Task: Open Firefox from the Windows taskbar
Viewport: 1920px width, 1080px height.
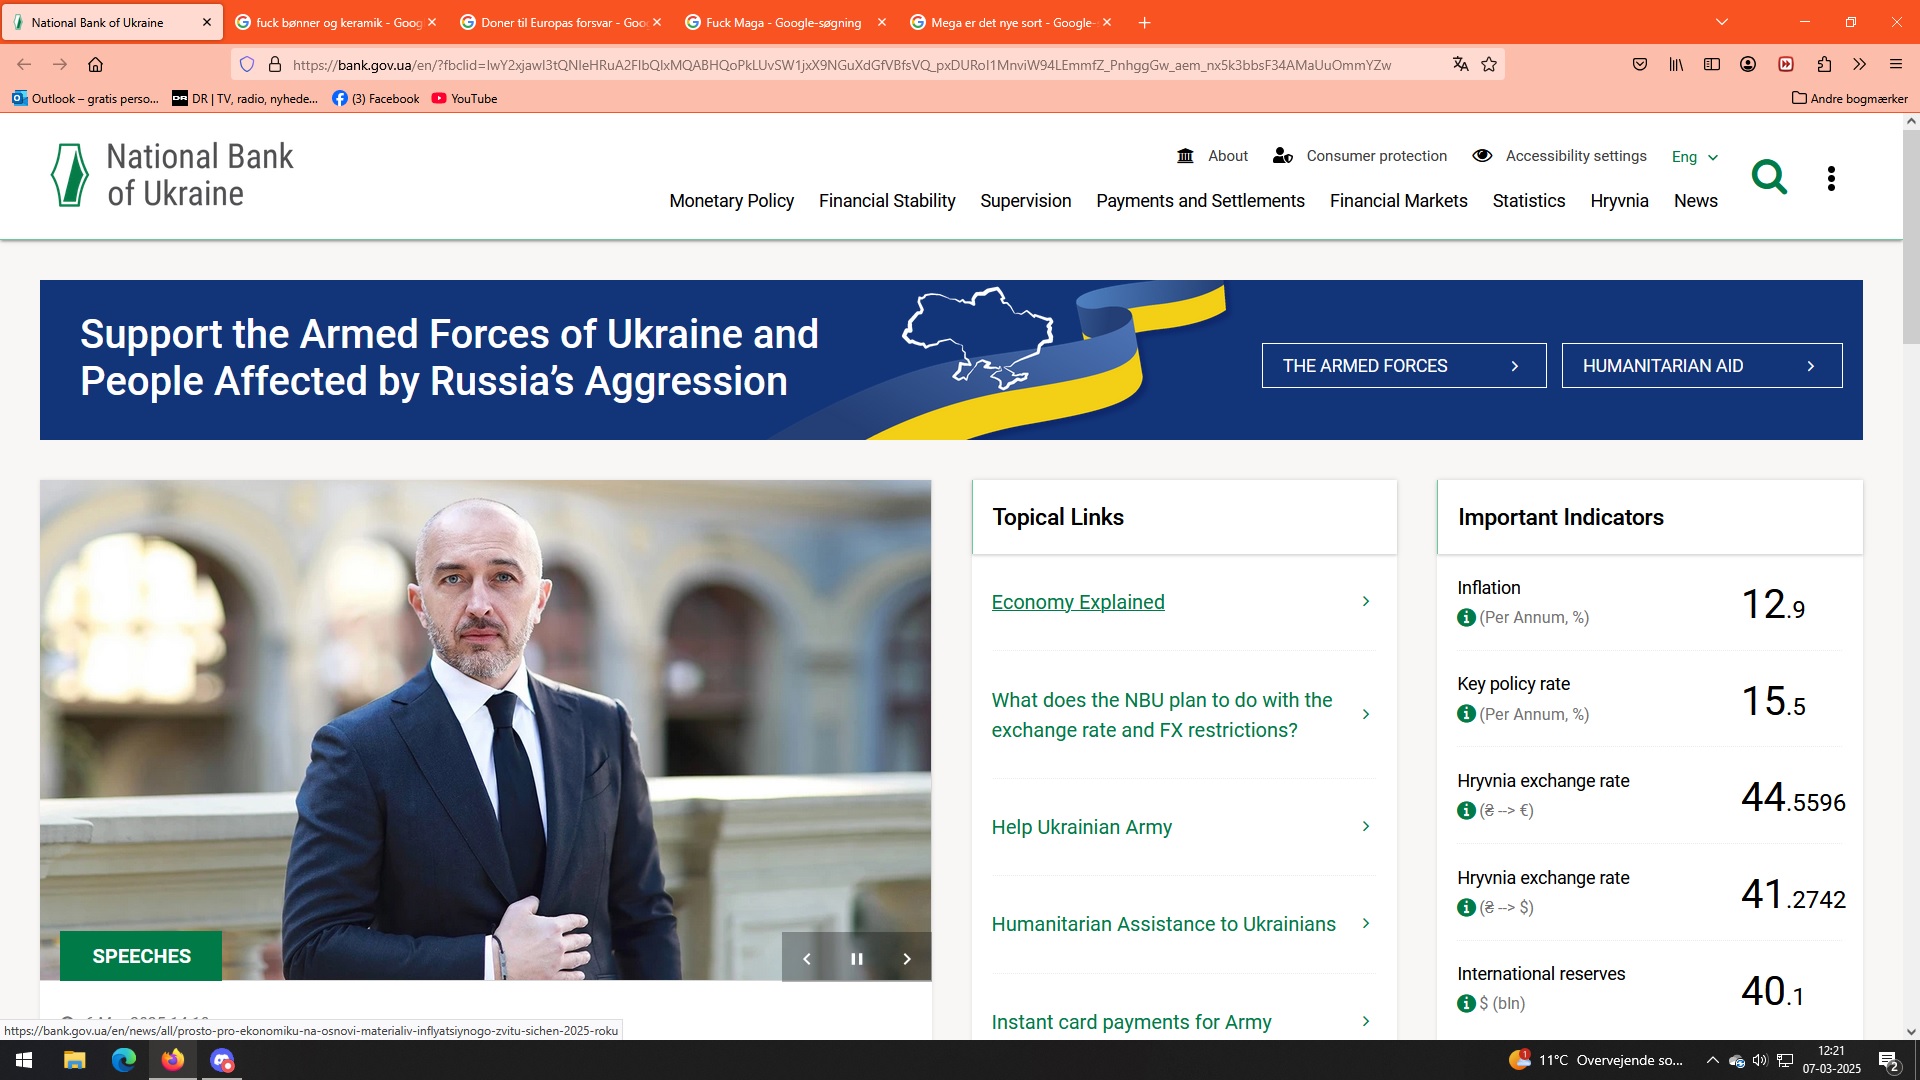Action: click(173, 1060)
